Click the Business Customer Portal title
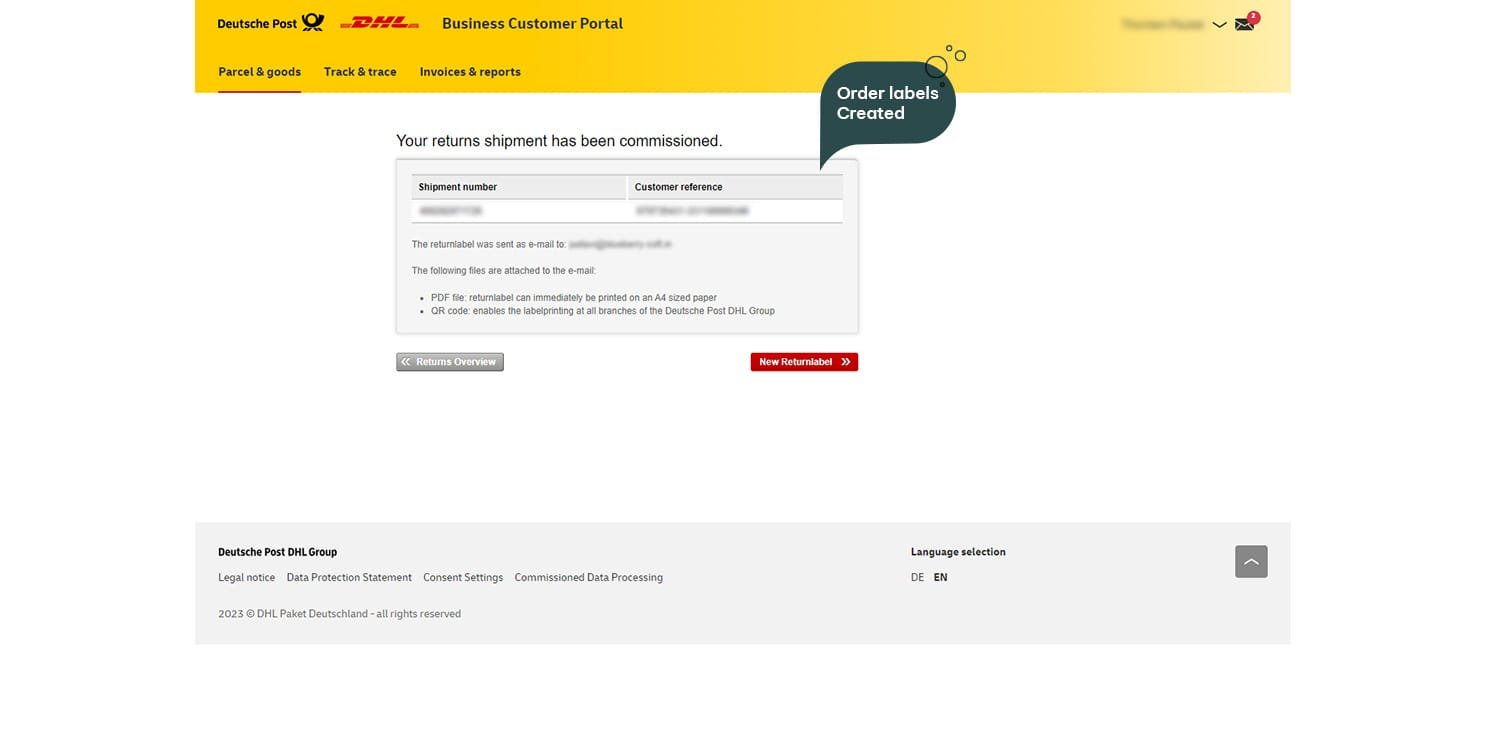Screen dimensions: 1486x731 pos(532,24)
